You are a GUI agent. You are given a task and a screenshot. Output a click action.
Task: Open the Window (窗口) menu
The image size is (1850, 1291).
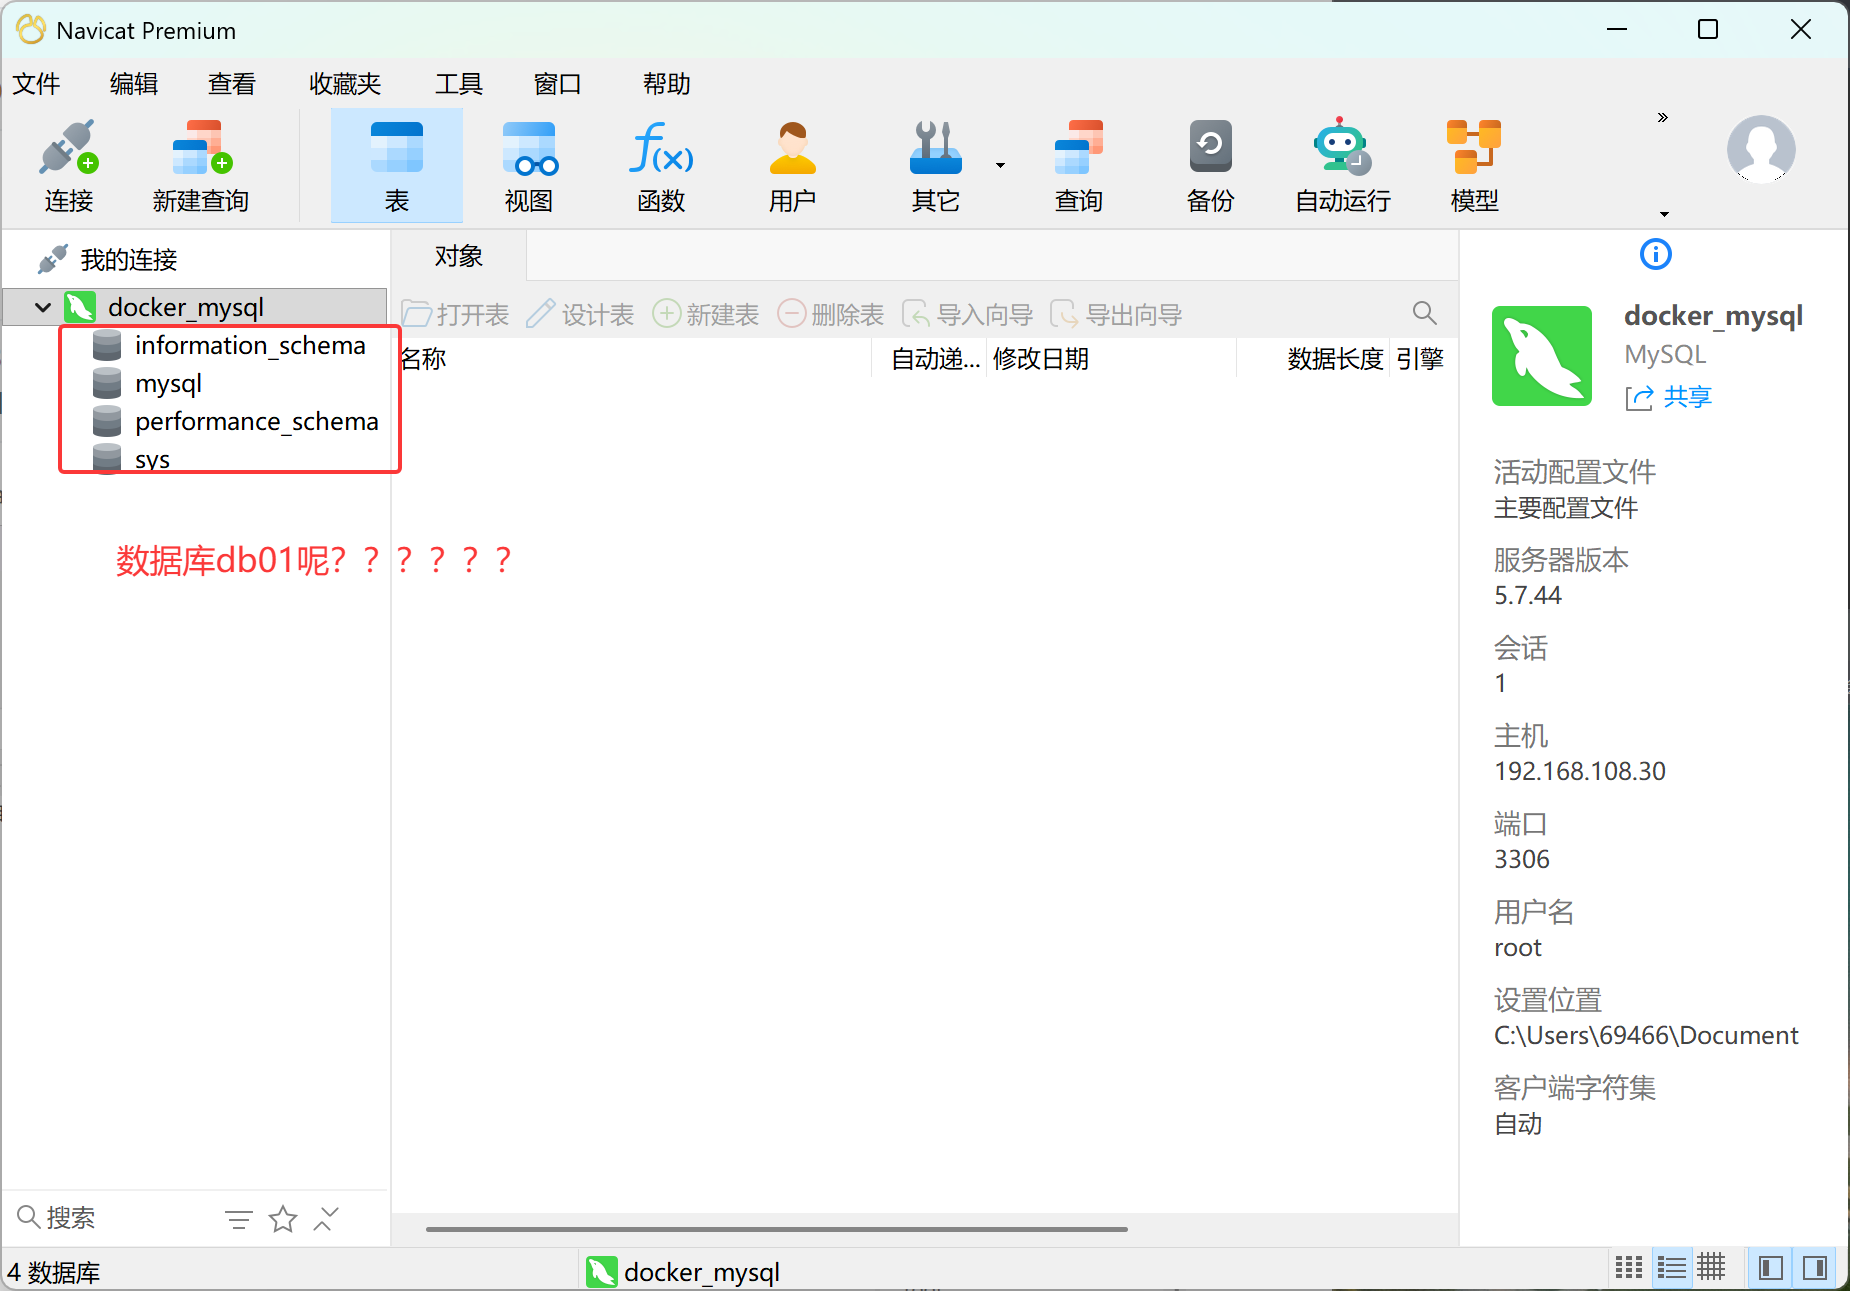(x=557, y=84)
